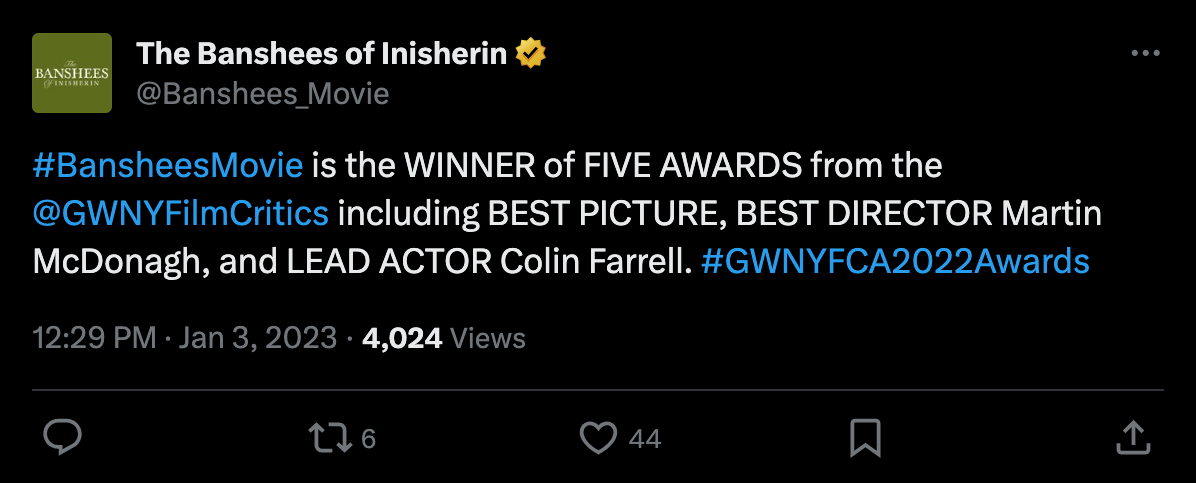Screen dimensions: 1196x483
Task: Click the 12:29 PM timestamp
Action: [x=94, y=338]
